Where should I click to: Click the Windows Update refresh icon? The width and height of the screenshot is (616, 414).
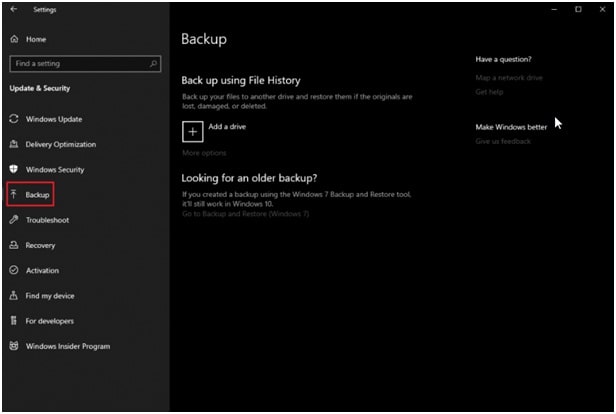14,119
